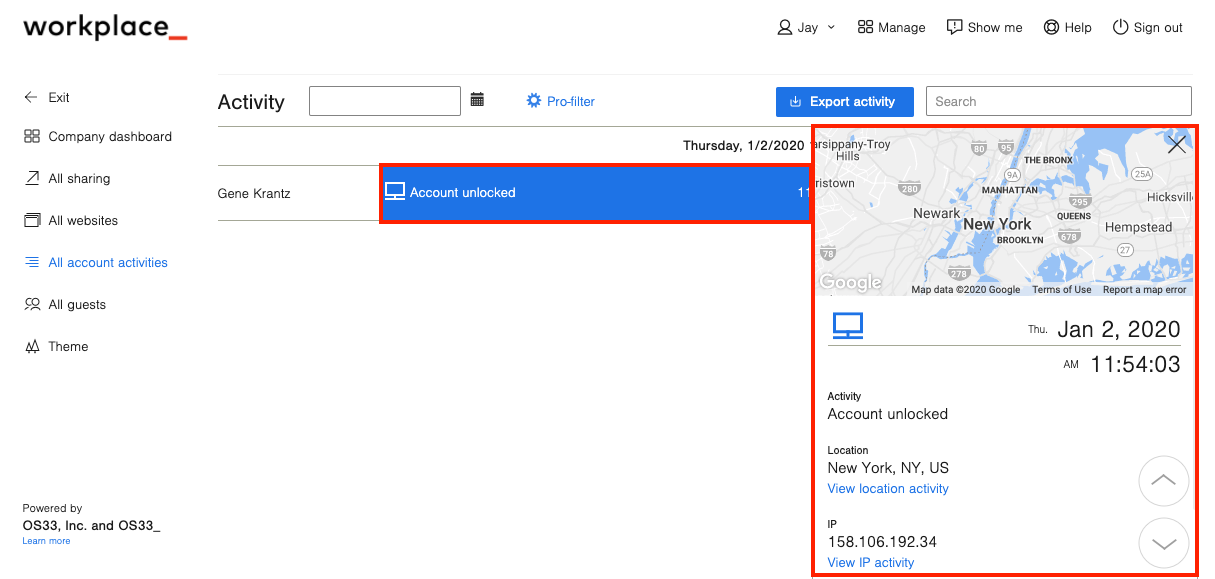Open the Manage menu
Screen dimensions: 1215x579
click(892, 28)
